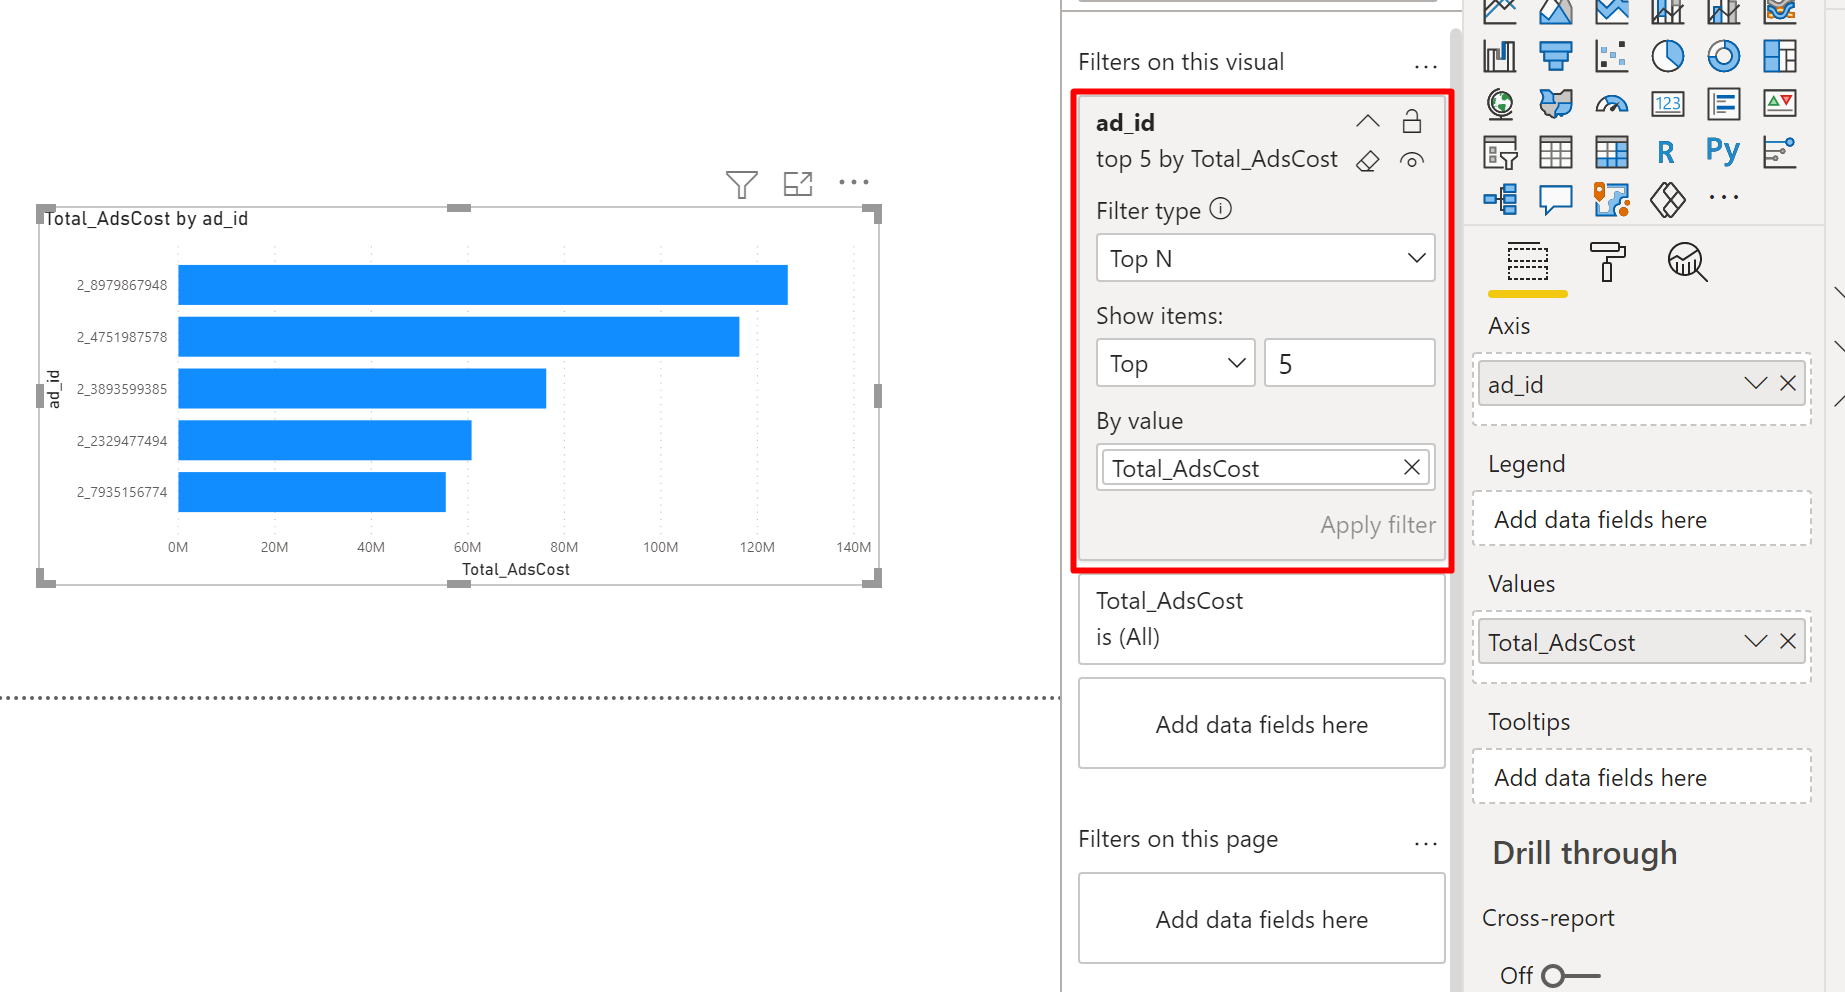
Task: Select the Key influencers visualization
Action: tap(1779, 152)
